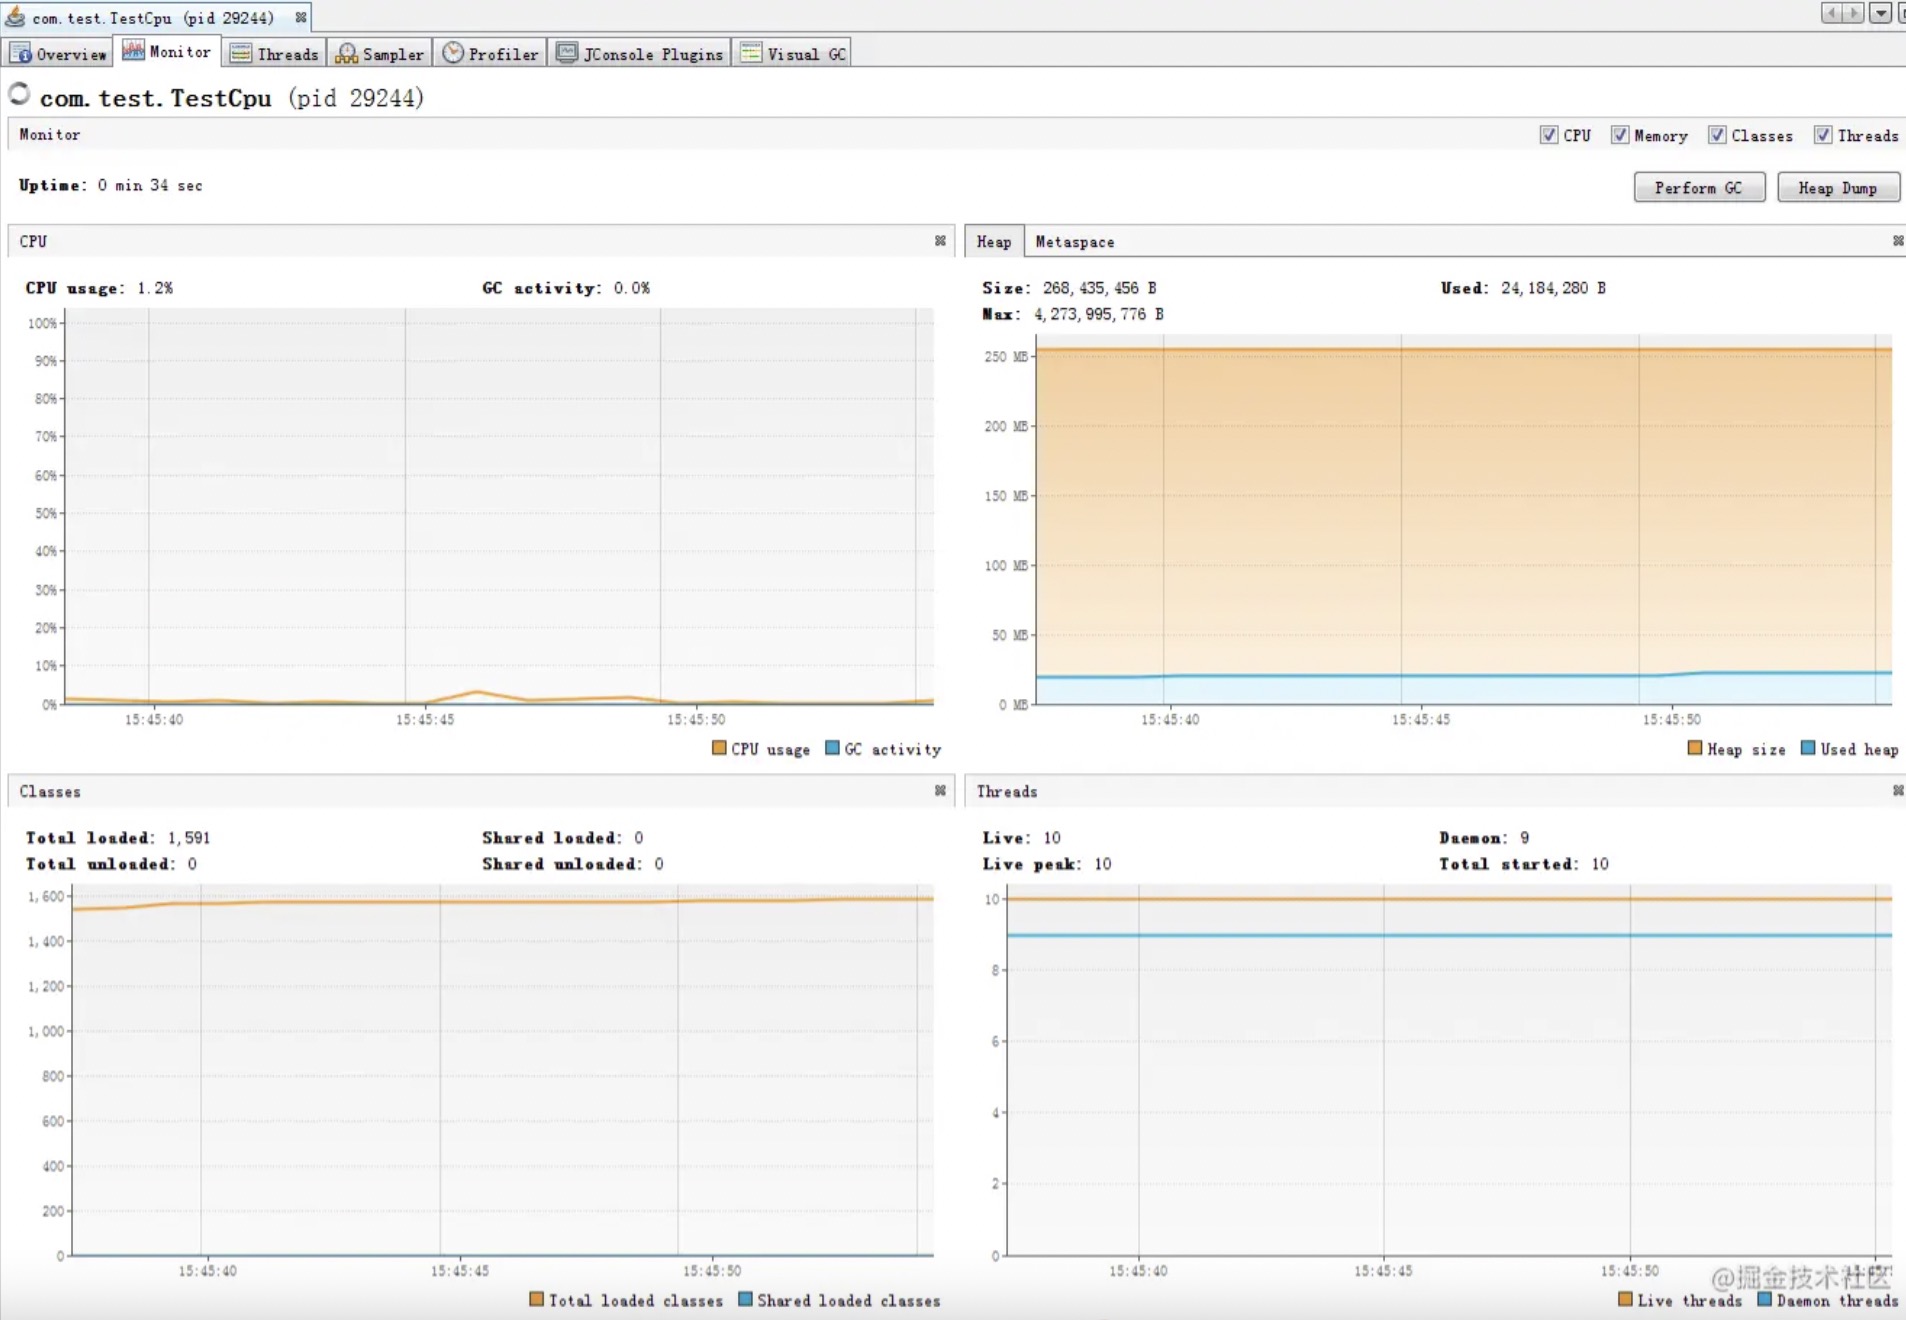
Task: Click Daemon threads legend swatch
Action: [x=1765, y=1299]
